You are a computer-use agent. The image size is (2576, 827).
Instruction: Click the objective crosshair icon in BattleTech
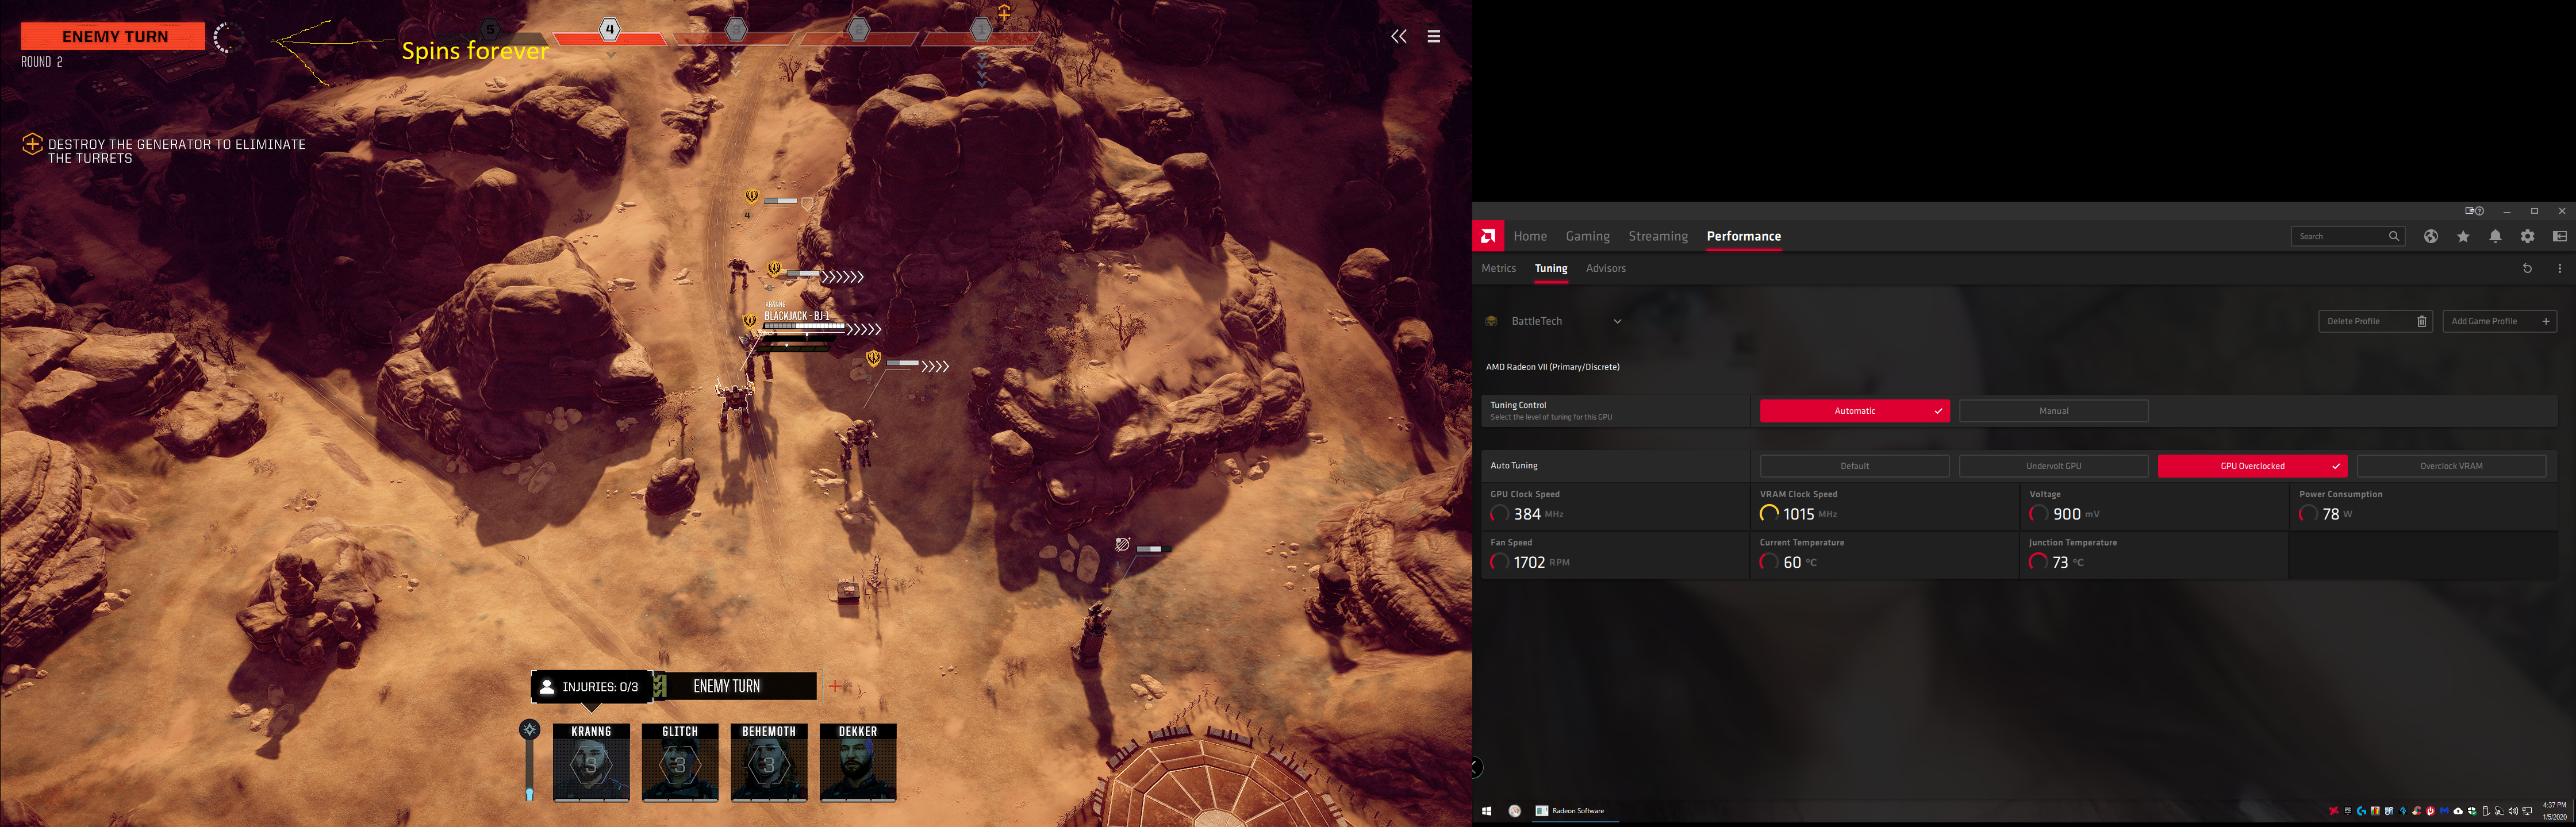point(32,144)
